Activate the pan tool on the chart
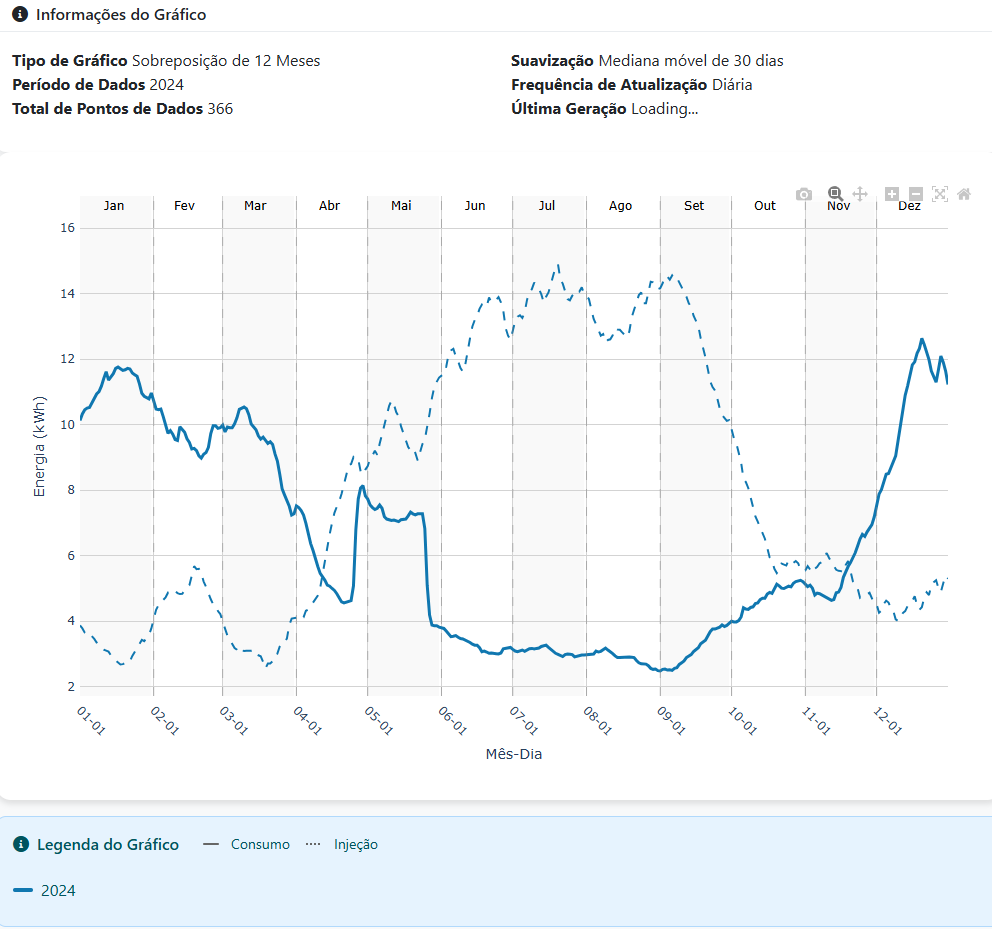The height and width of the screenshot is (929, 992). coord(861,194)
